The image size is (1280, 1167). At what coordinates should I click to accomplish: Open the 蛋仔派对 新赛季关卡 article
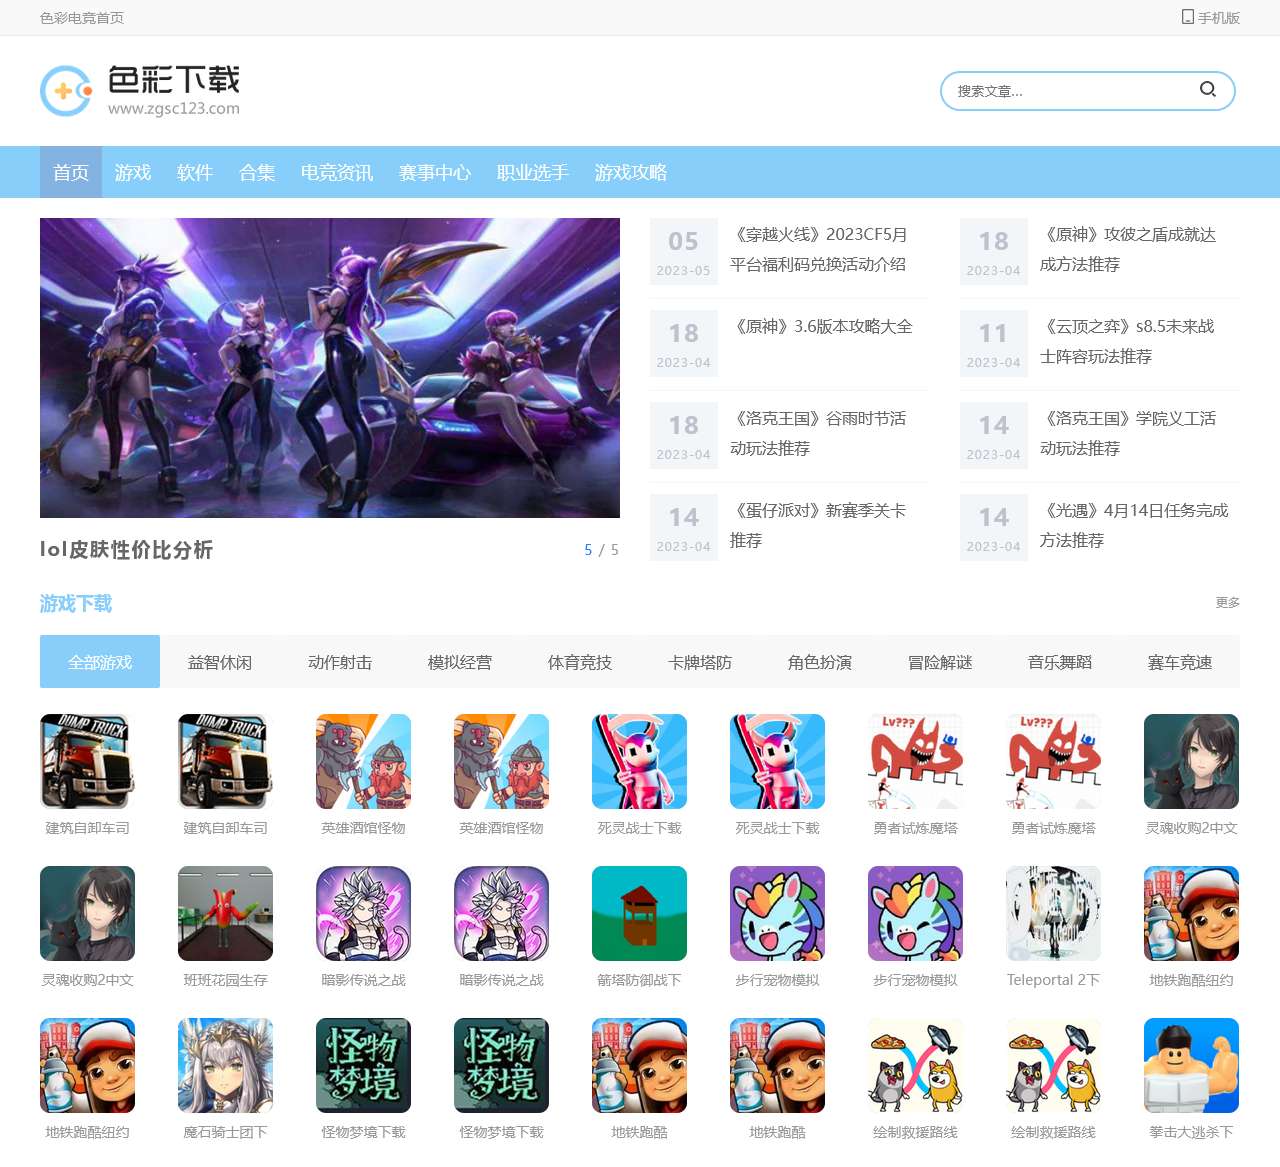(819, 525)
